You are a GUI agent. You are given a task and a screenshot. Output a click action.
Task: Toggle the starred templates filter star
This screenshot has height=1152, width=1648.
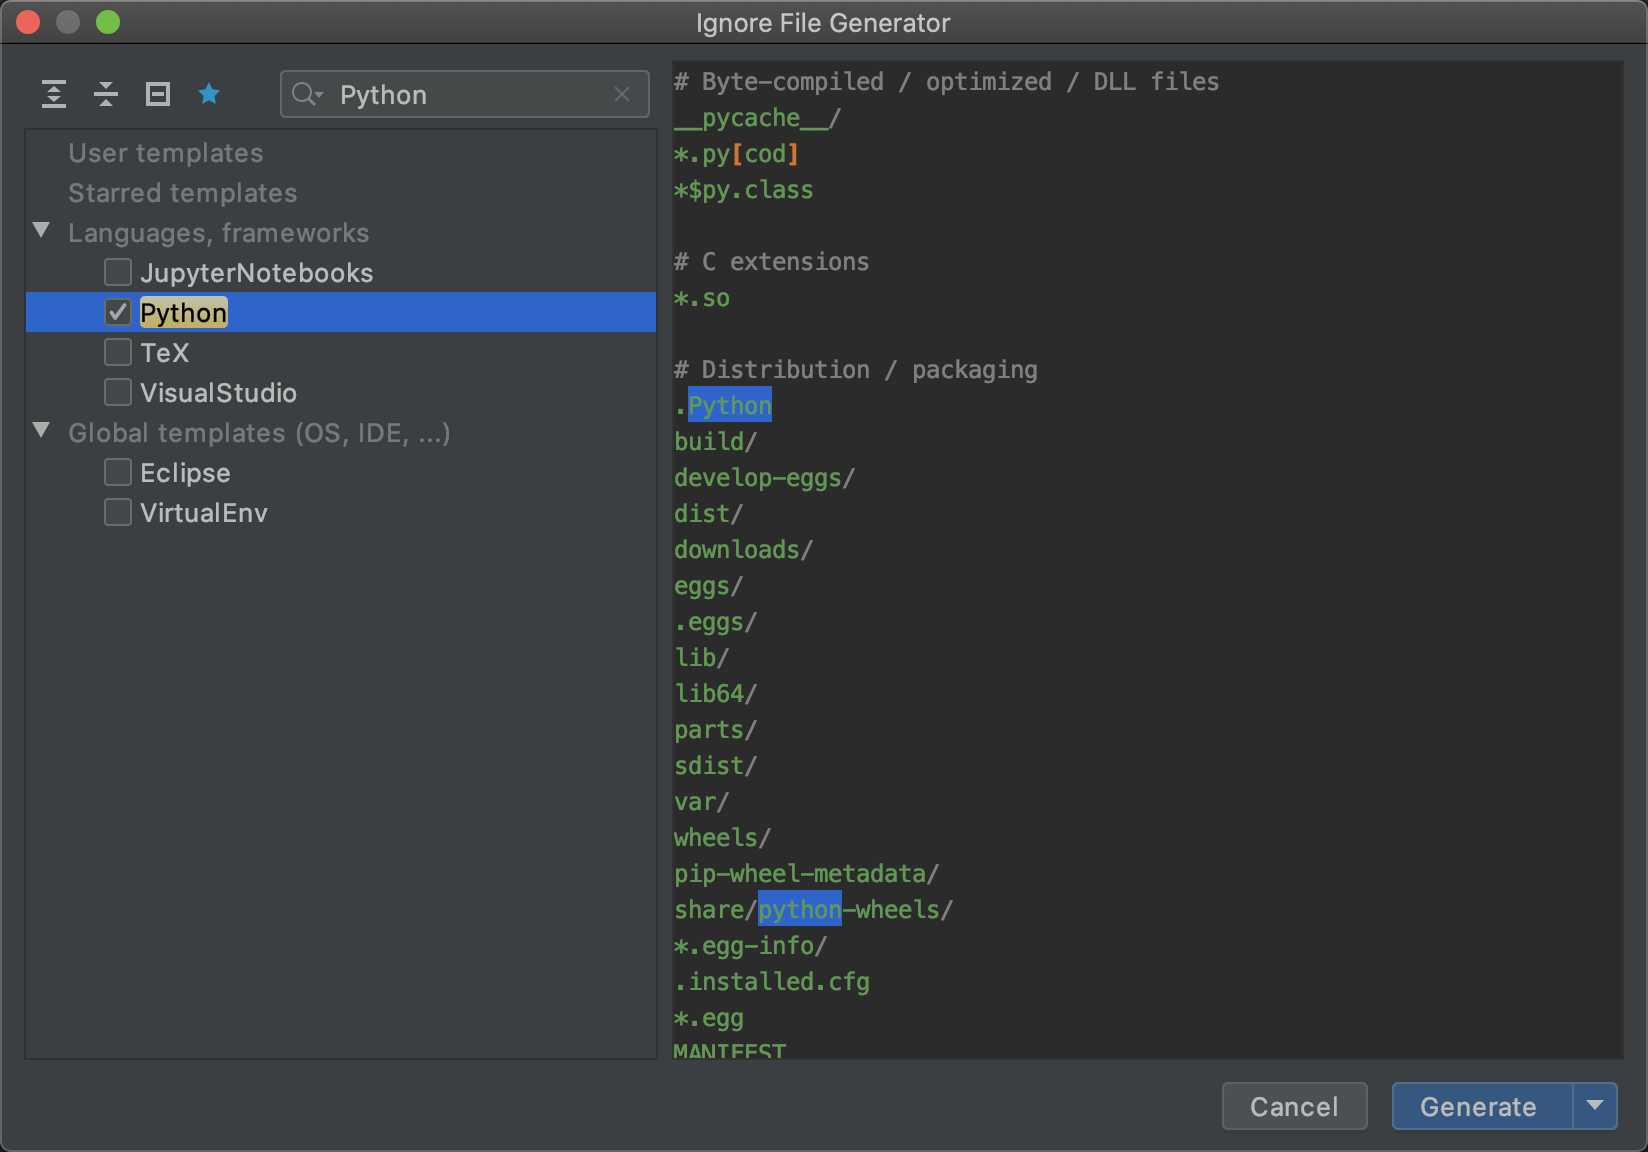[209, 94]
